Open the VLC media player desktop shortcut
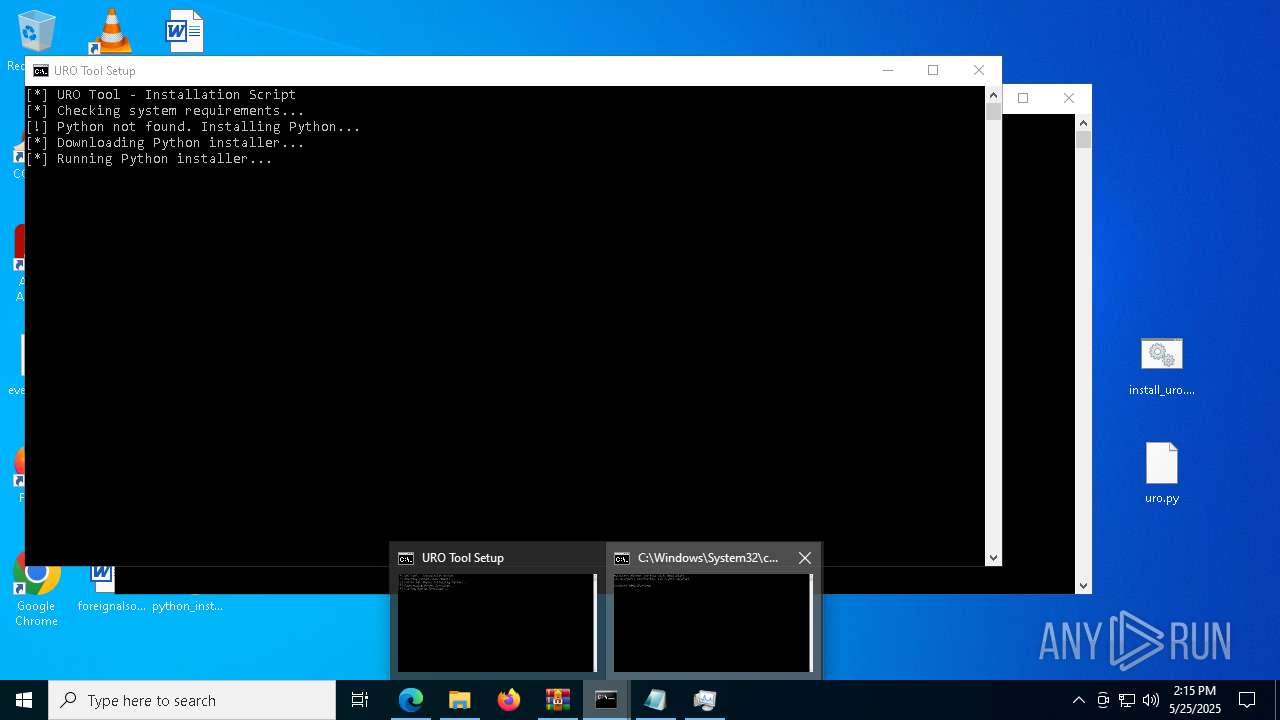1280x720 pixels. click(x=111, y=31)
